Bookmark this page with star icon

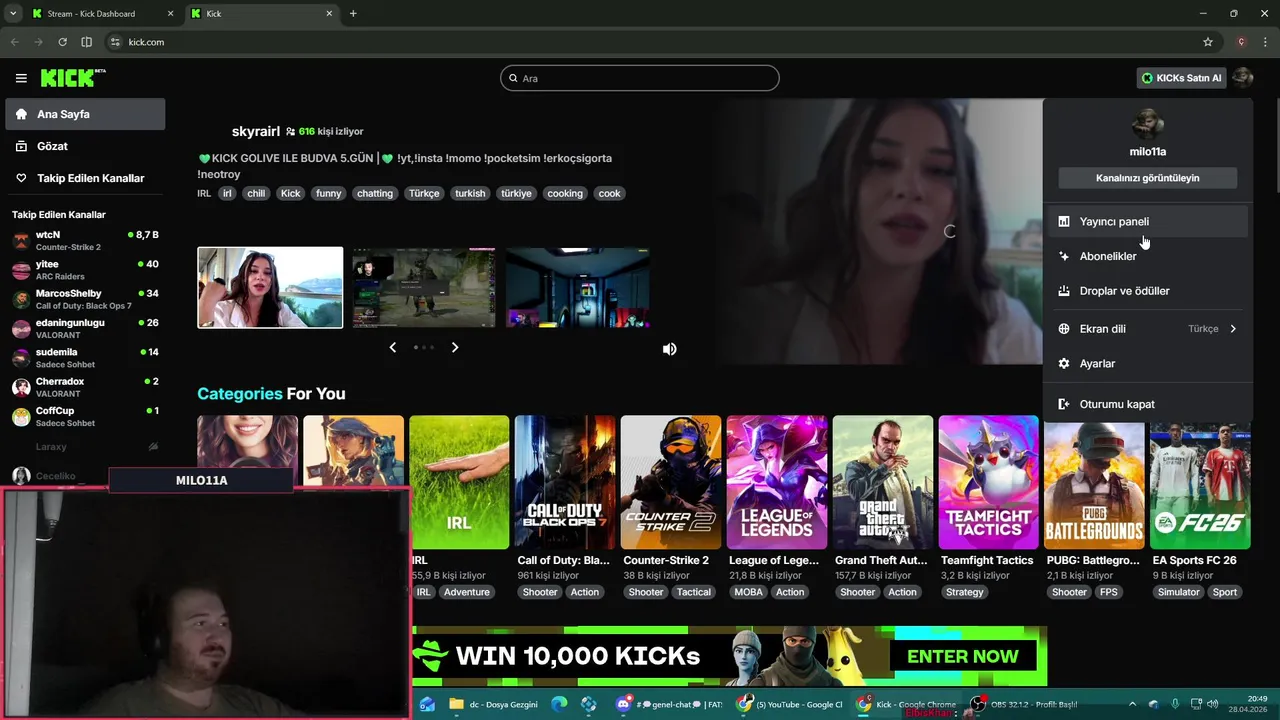coord(1208,42)
